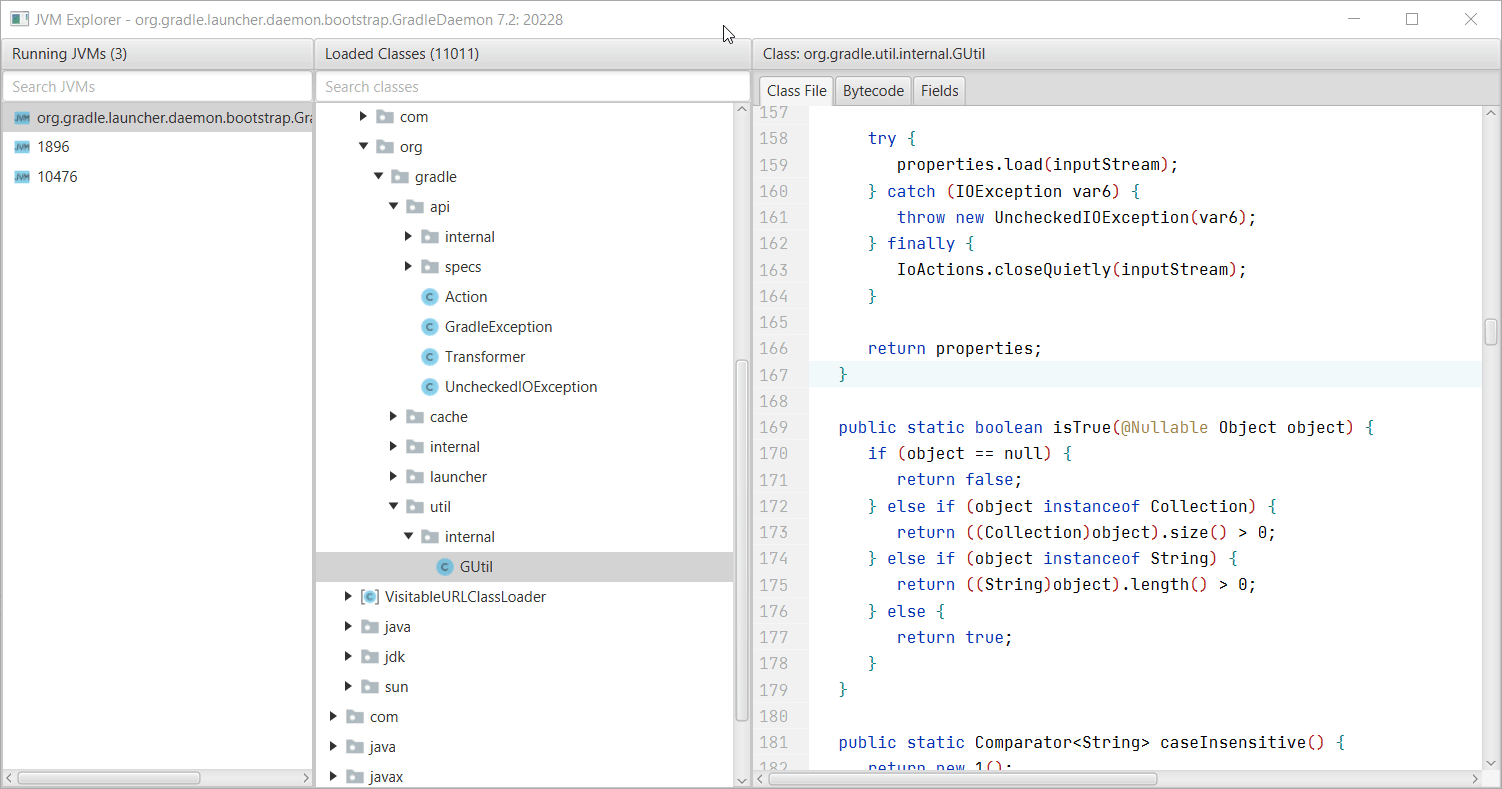Select the Class File tab
1502x789 pixels.
click(797, 90)
